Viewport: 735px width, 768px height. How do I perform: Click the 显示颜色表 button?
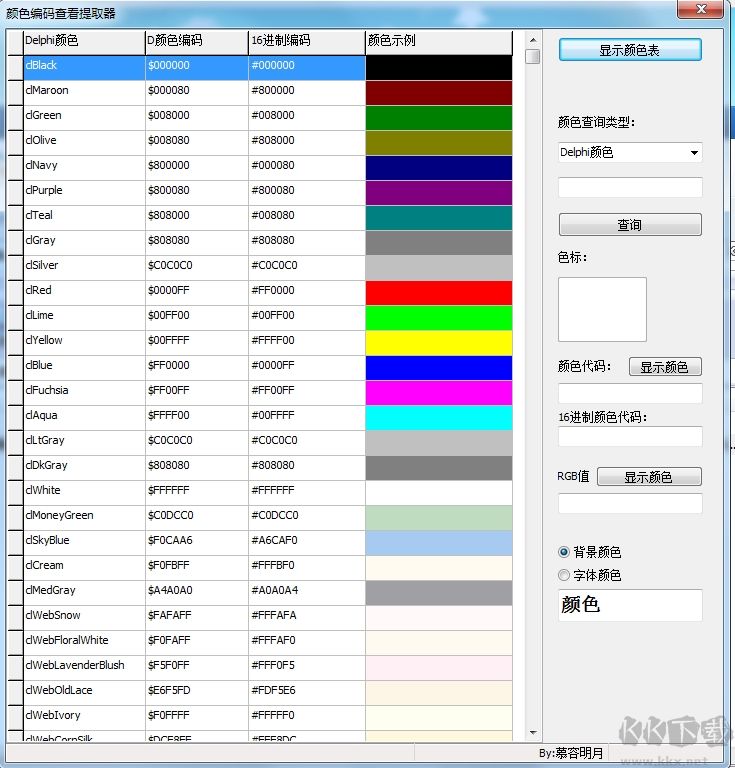click(x=629, y=50)
